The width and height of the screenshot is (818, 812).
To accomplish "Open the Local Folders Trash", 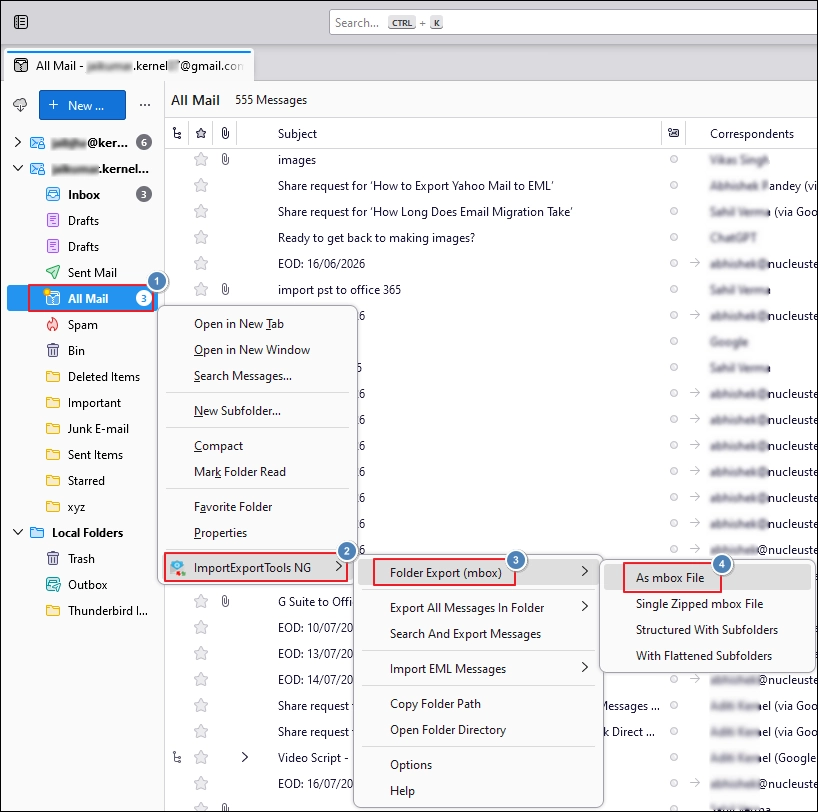I will pyautogui.click(x=81, y=558).
